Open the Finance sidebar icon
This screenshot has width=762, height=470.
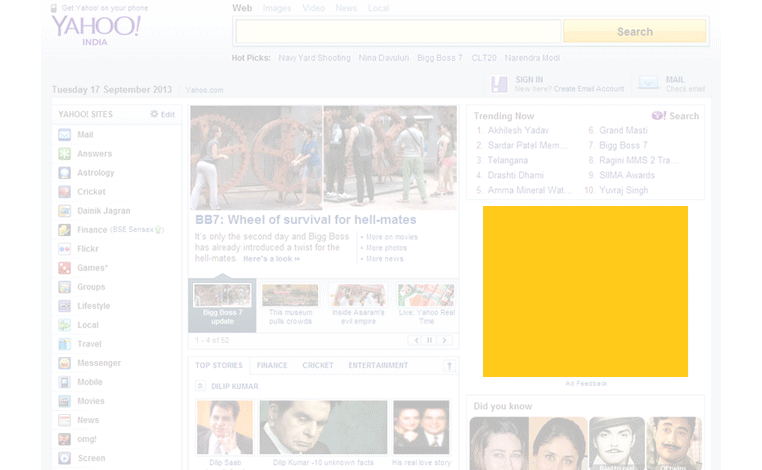[x=65, y=229]
